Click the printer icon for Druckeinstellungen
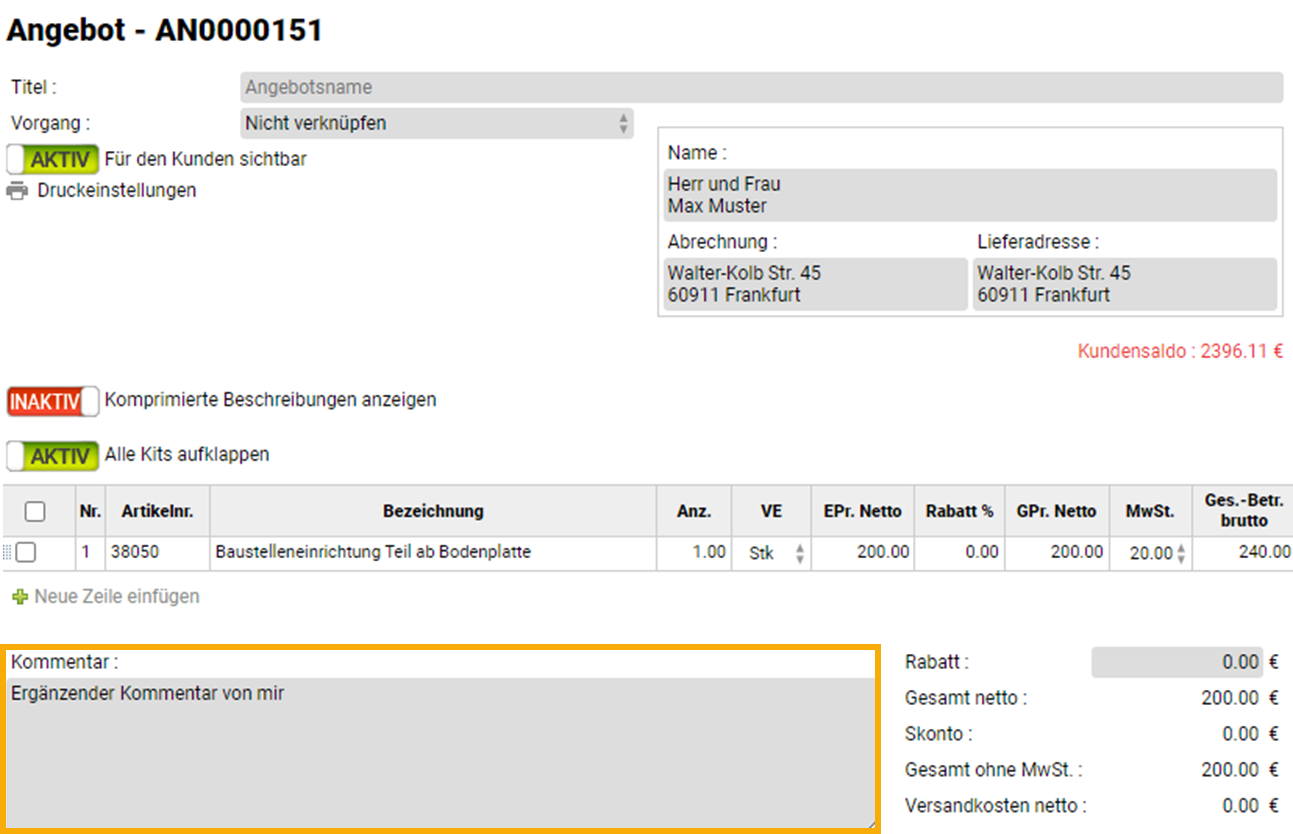 click(17, 190)
